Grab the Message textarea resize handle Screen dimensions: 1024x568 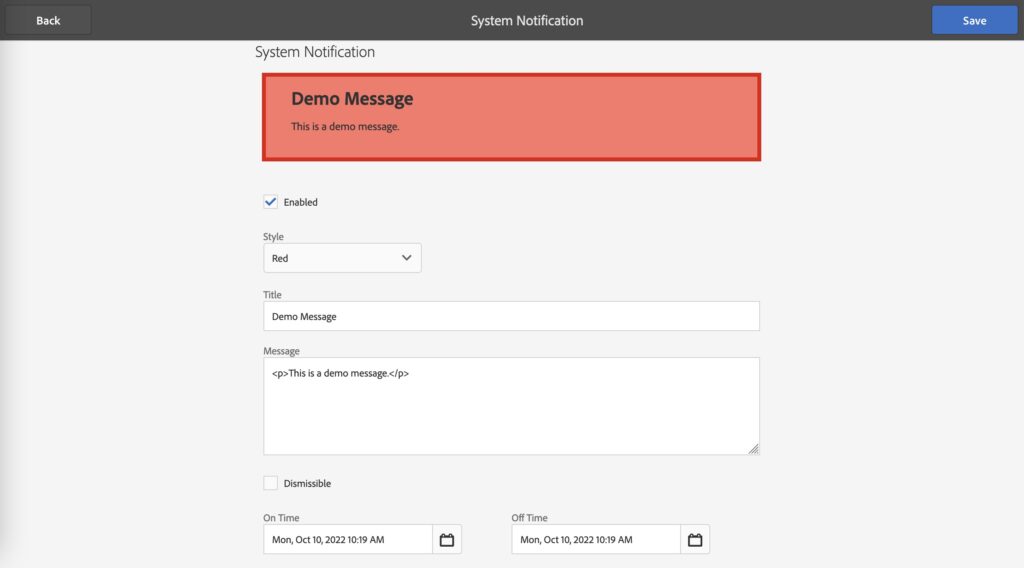(x=754, y=449)
